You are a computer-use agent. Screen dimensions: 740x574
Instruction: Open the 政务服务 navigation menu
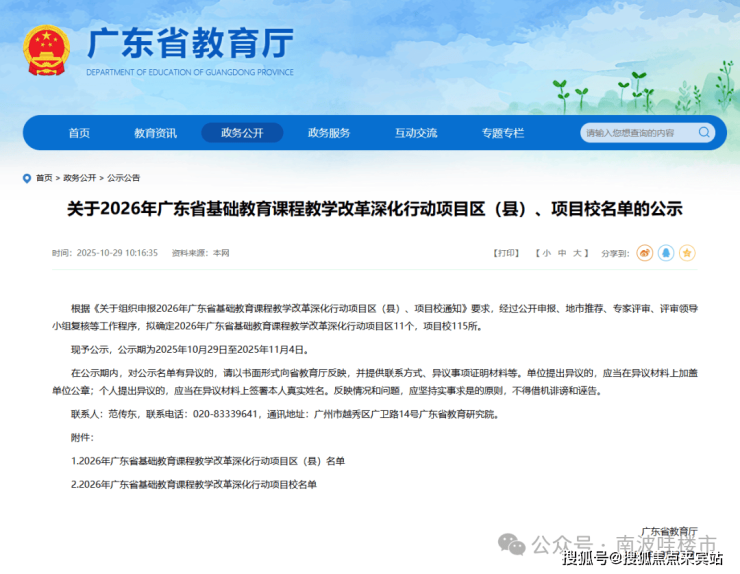329,133
